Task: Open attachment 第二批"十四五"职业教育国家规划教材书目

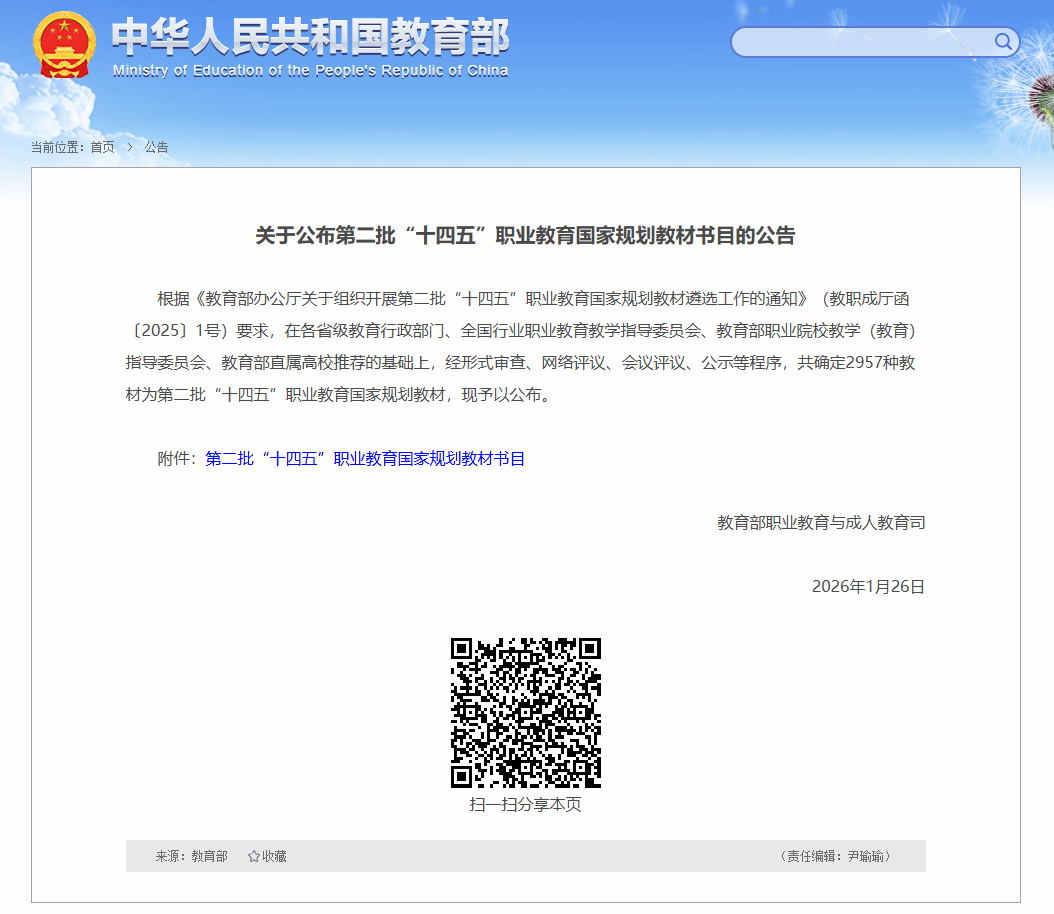Action: (x=365, y=459)
